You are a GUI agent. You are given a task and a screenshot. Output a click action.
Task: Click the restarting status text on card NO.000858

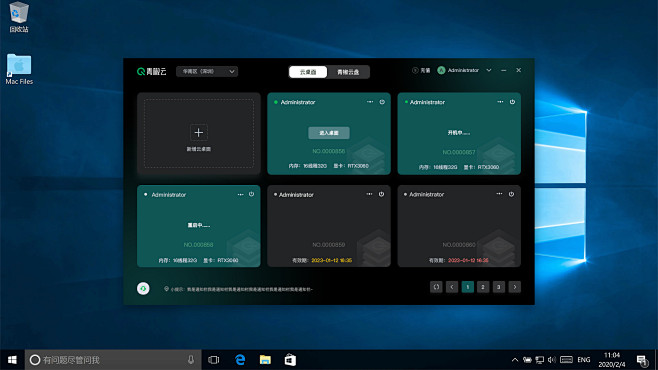pos(198,225)
